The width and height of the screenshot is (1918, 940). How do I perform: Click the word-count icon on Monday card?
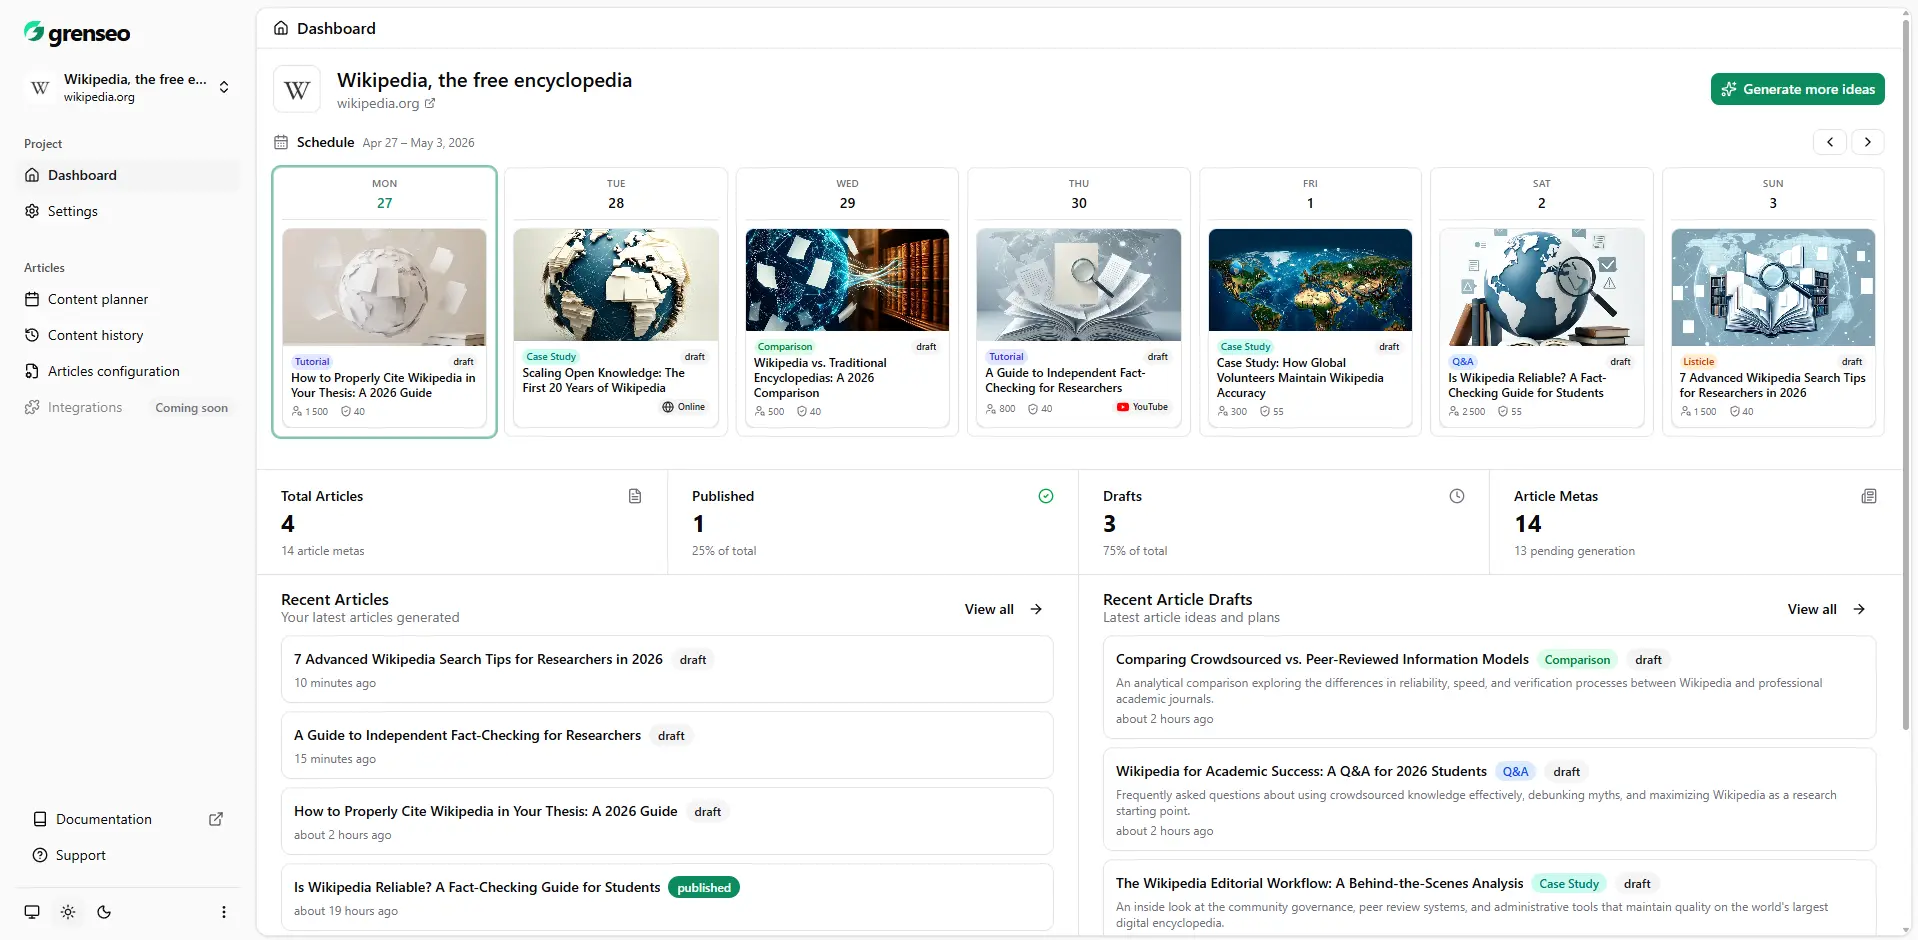coord(297,412)
